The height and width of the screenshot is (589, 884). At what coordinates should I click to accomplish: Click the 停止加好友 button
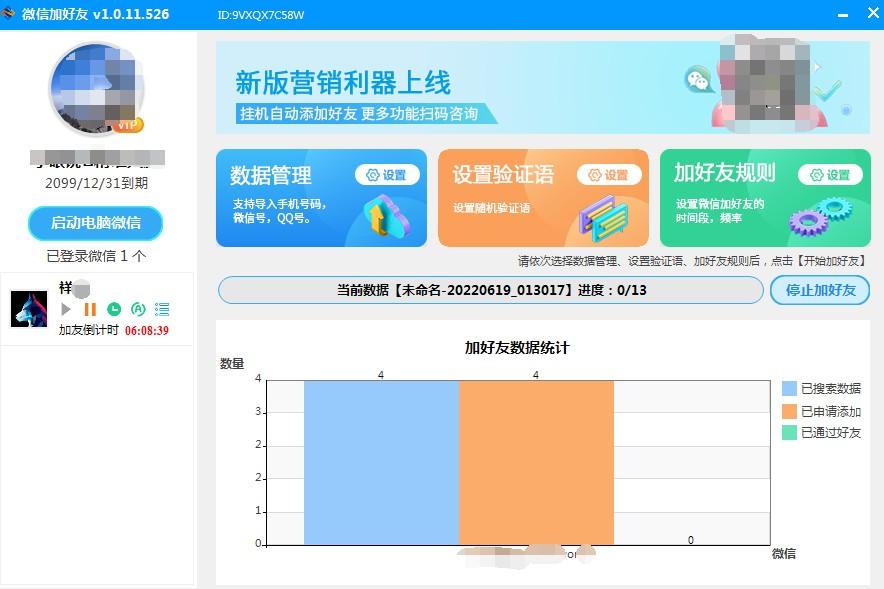pos(820,290)
